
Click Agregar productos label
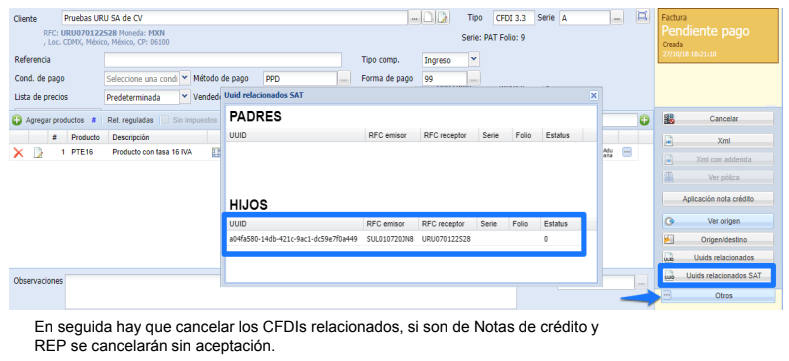(x=55, y=120)
